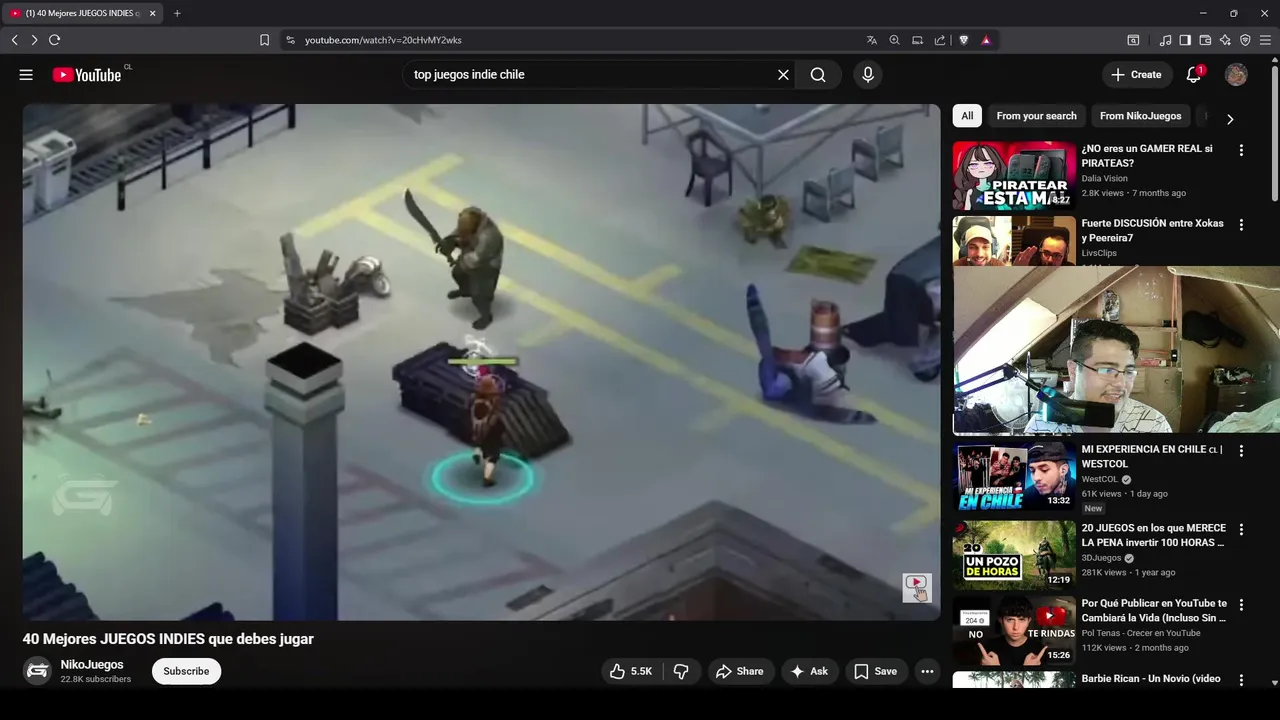Select From your search chip
This screenshot has width=1280, height=720.
1036,116
